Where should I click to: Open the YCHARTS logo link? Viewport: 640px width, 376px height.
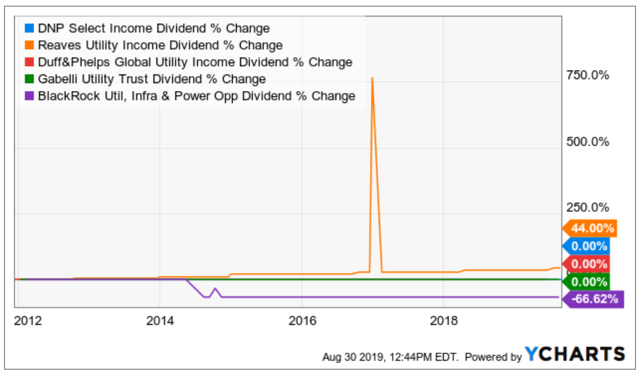tap(575, 354)
